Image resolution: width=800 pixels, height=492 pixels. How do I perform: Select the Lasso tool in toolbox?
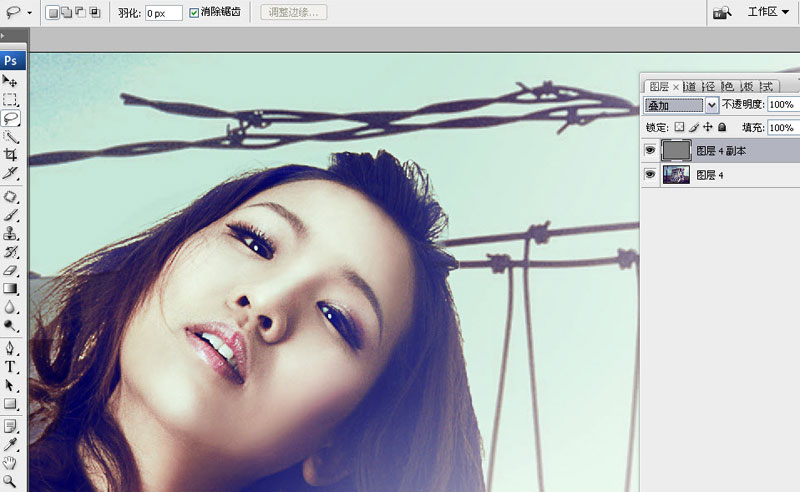point(10,118)
